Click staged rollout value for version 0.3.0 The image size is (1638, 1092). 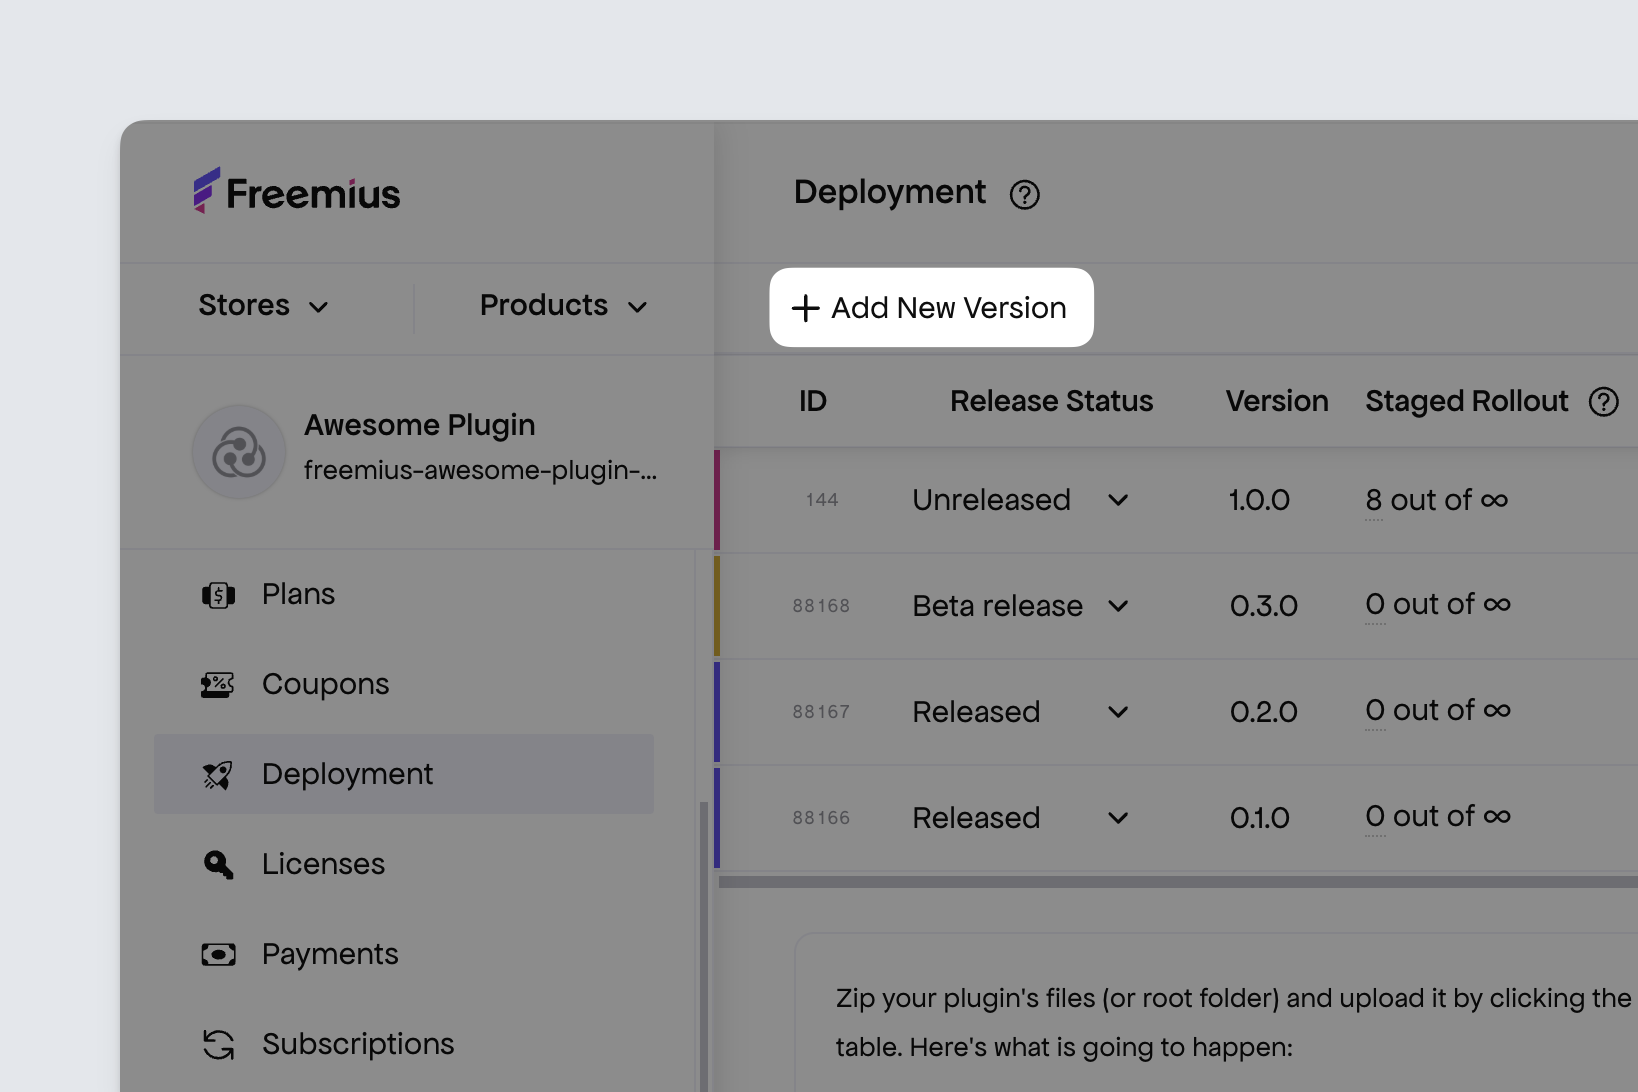tap(1438, 605)
